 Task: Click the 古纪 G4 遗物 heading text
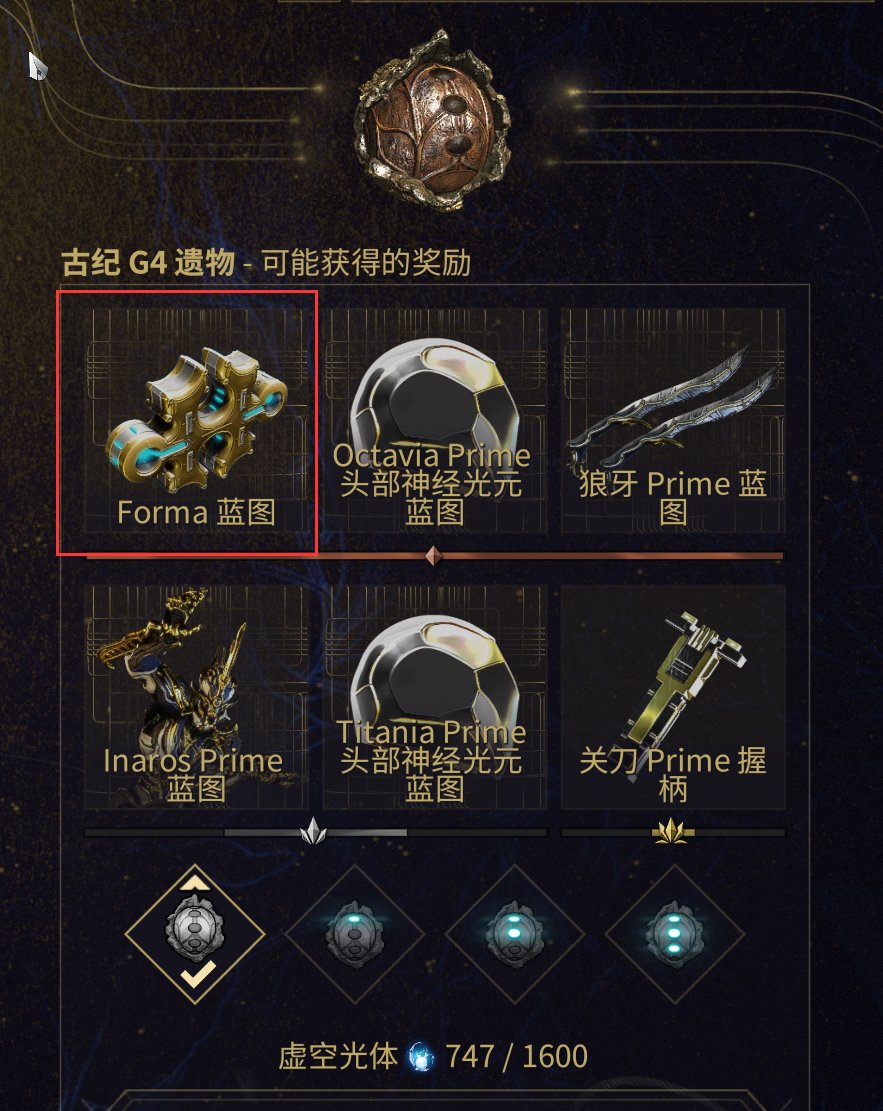pyautogui.click(x=148, y=263)
